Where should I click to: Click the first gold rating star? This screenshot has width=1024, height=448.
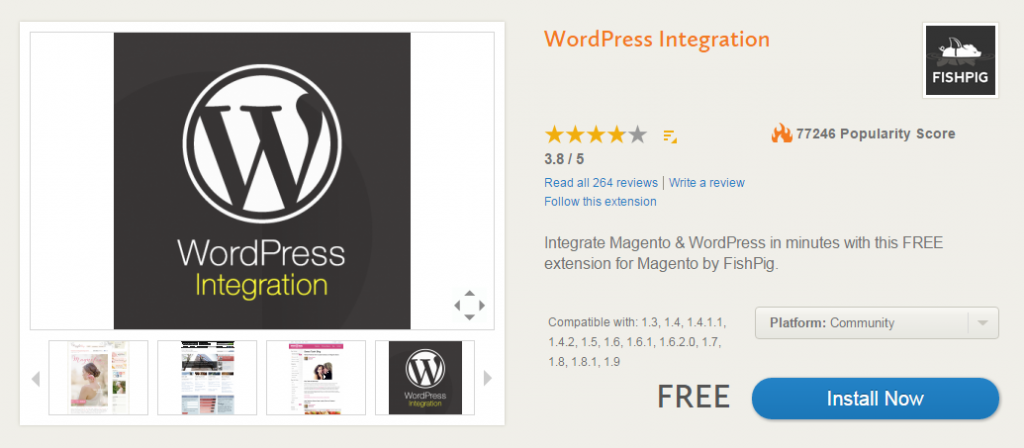pyautogui.click(x=554, y=135)
